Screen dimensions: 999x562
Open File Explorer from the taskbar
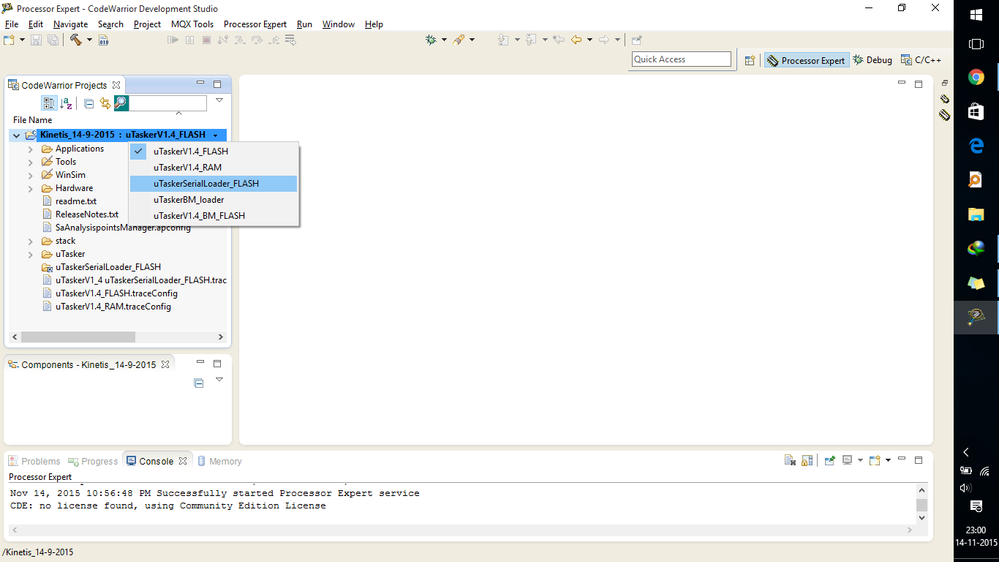coord(976,215)
